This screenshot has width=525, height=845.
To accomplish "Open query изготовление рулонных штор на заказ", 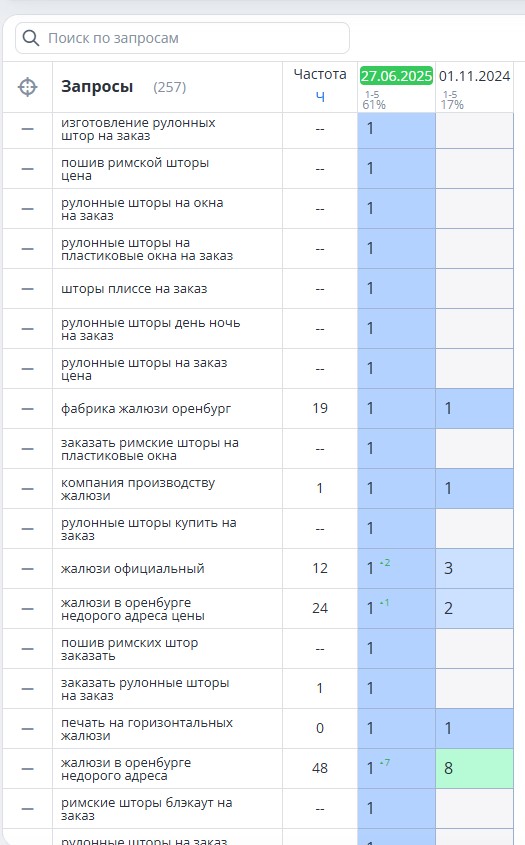I will click(138, 129).
